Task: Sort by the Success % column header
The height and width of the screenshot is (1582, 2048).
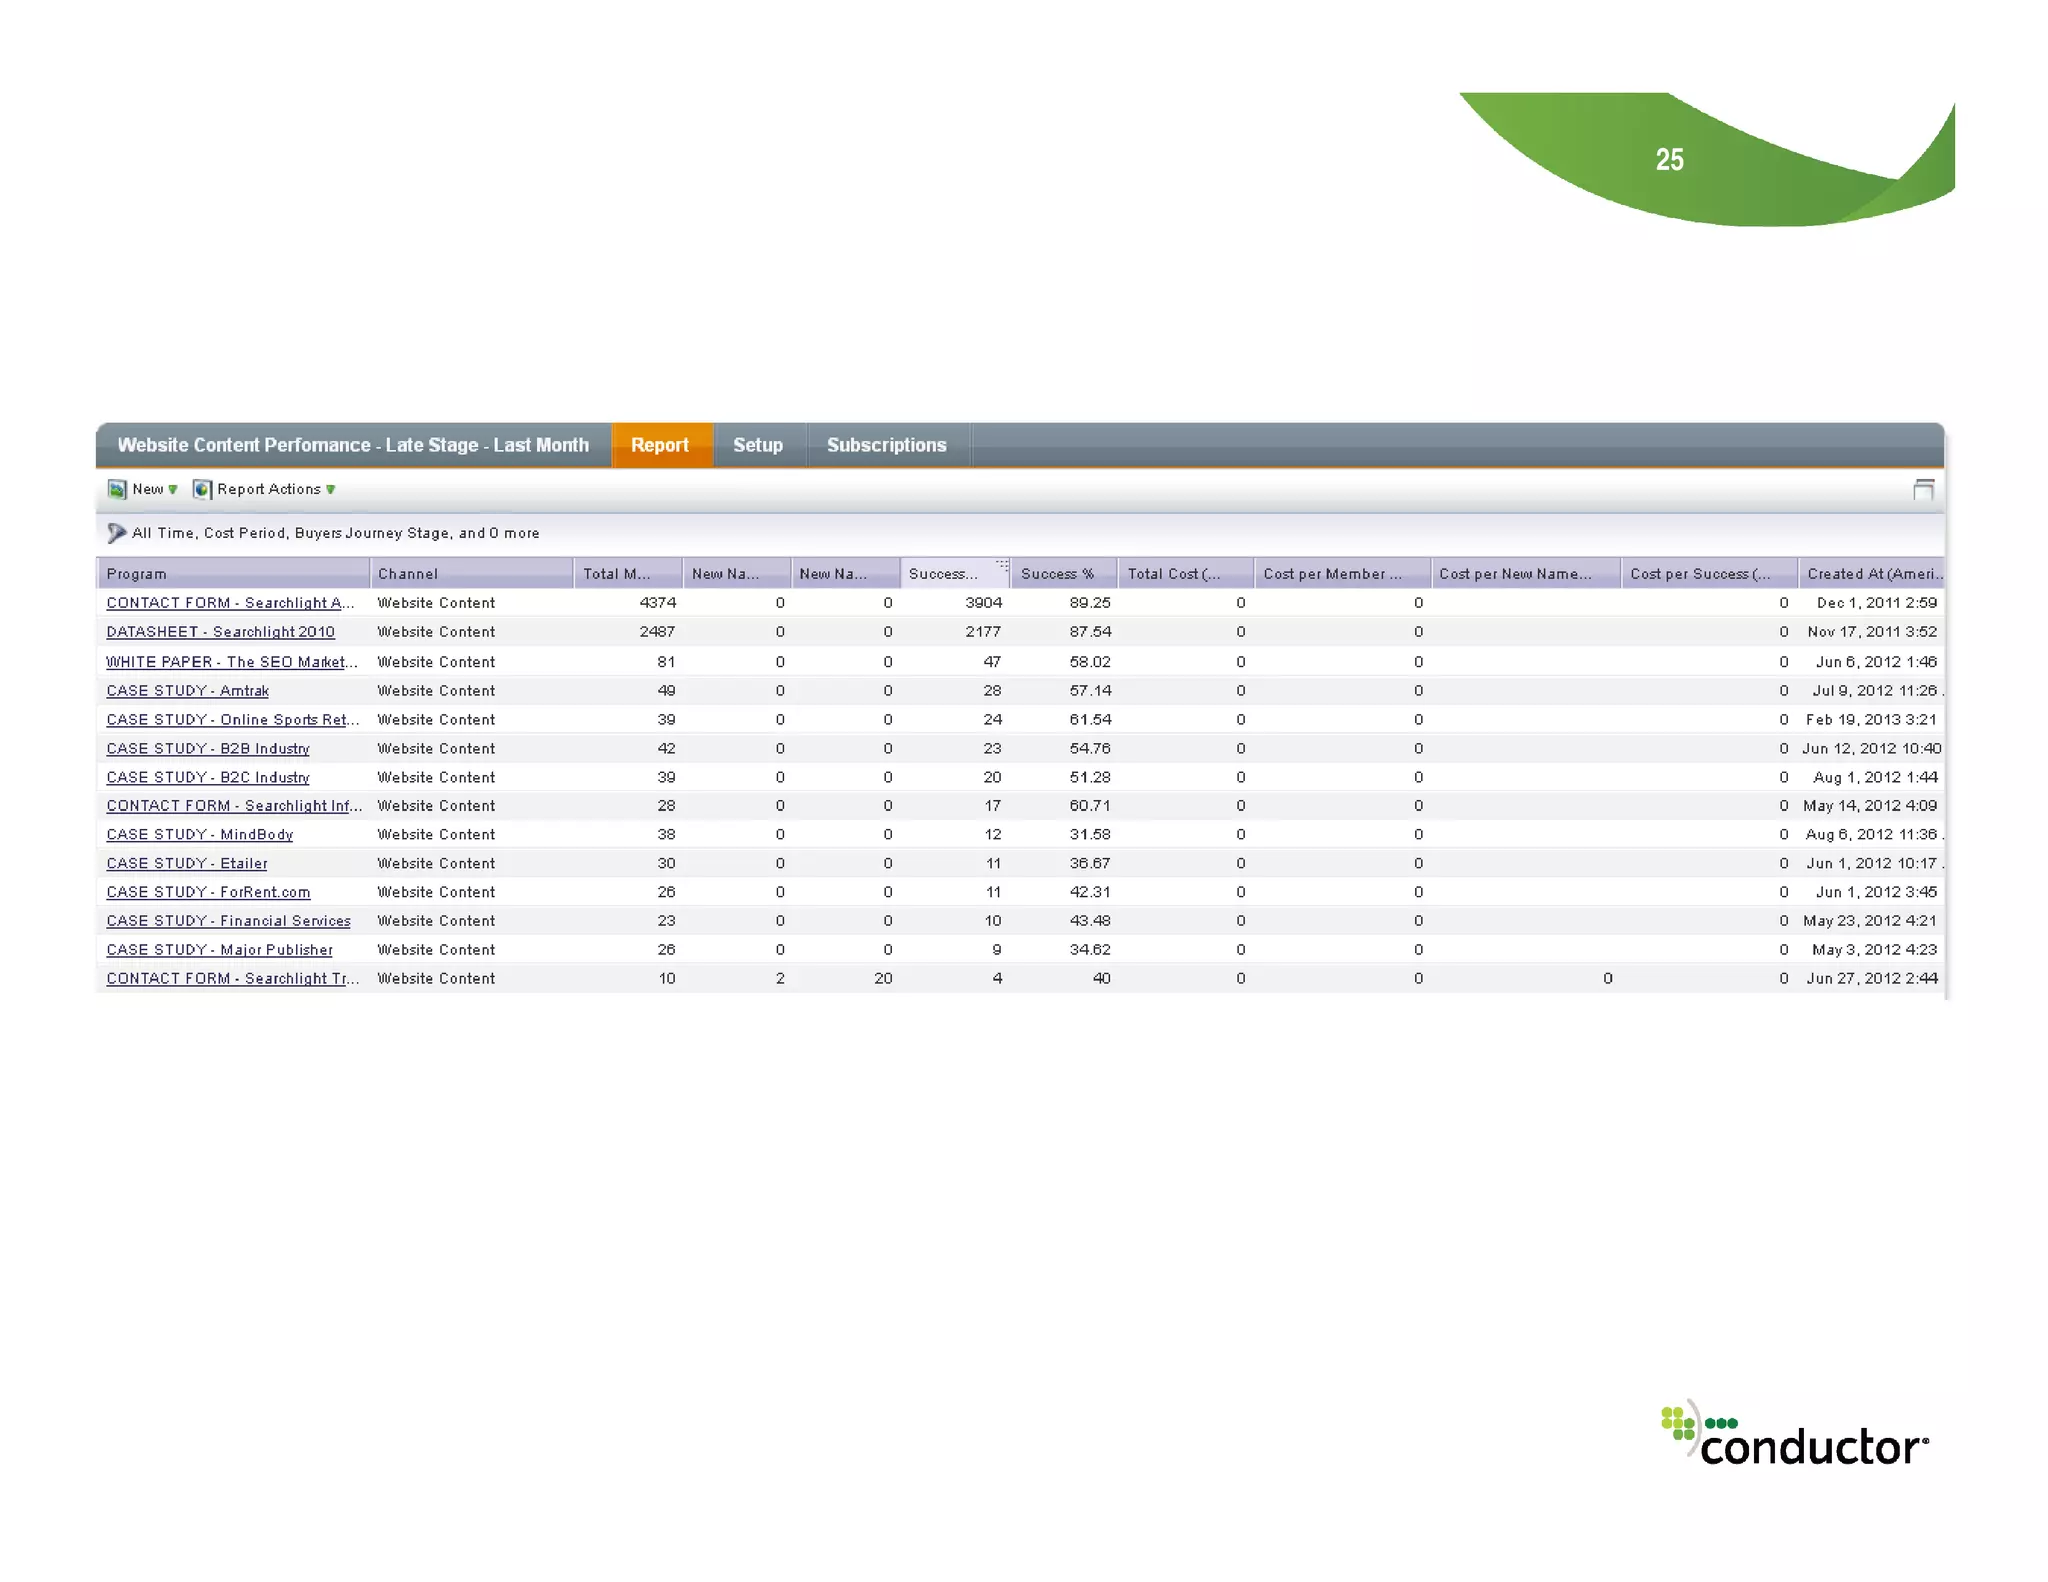Action: click(1057, 574)
